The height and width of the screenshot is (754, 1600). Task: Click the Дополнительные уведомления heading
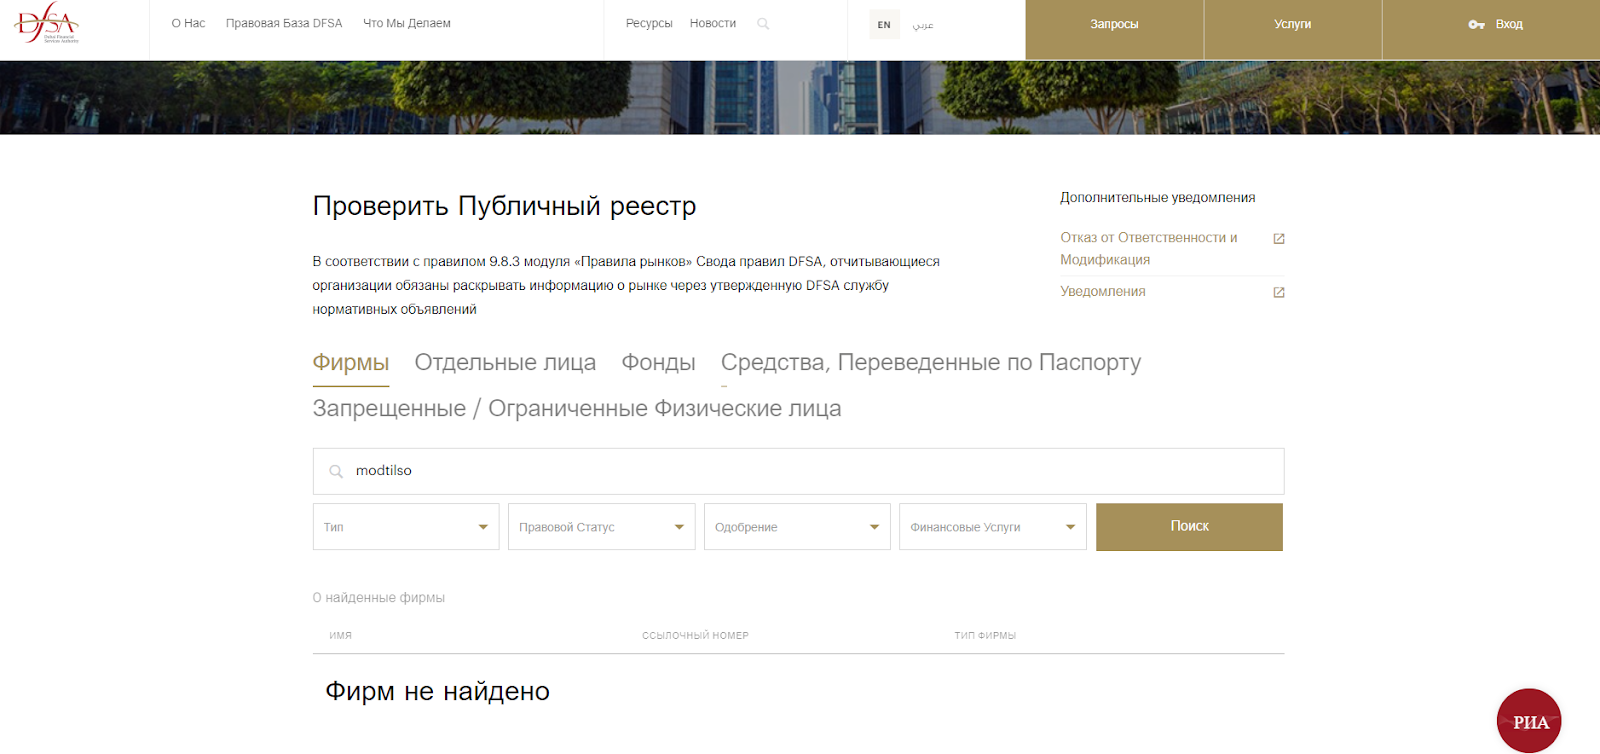[x=1158, y=197]
